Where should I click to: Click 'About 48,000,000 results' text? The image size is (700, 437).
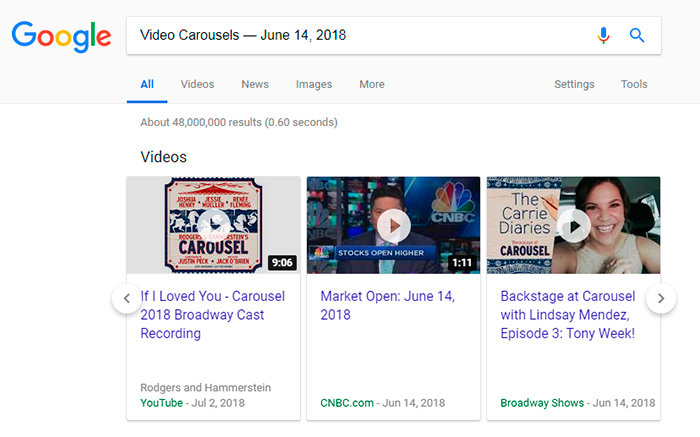(x=239, y=122)
